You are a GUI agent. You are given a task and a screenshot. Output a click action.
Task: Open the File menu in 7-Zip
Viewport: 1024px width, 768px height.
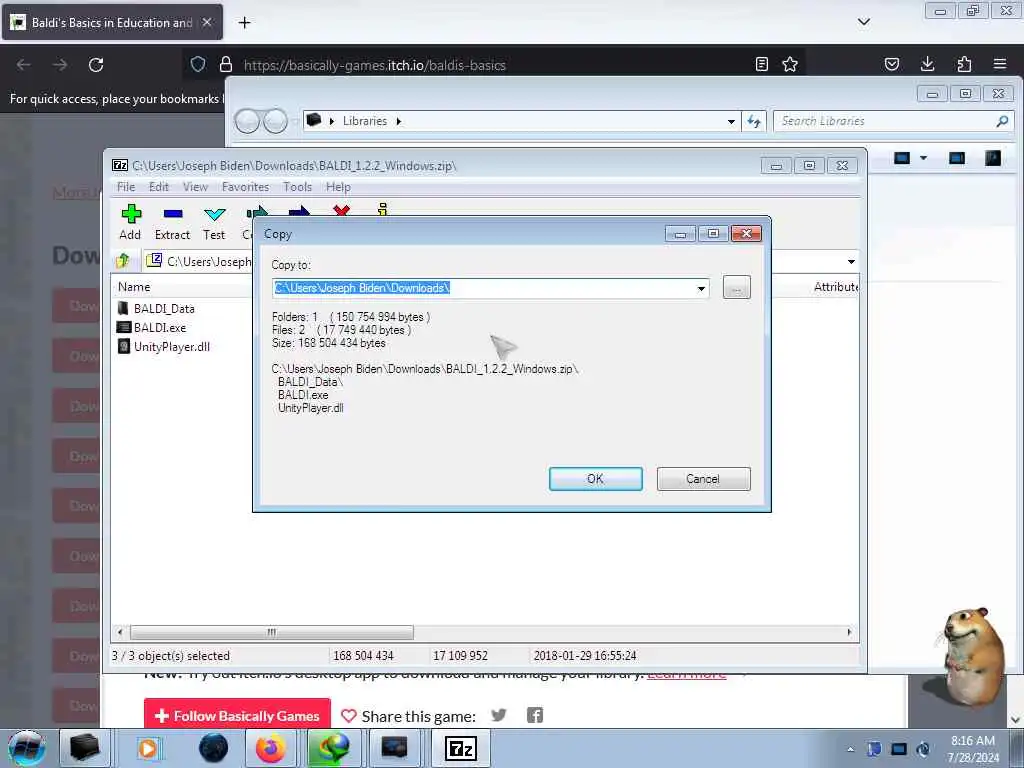(126, 187)
